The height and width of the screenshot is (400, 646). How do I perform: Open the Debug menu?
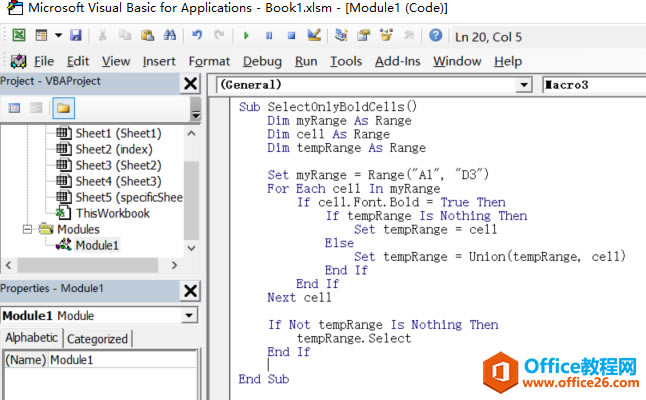click(262, 61)
